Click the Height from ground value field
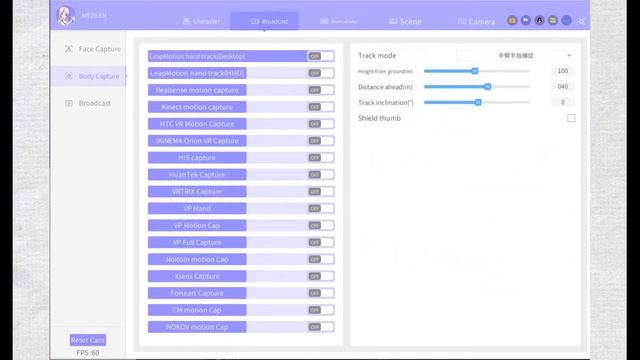The height and width of the screenshot is (360, 640). point(562,71)
